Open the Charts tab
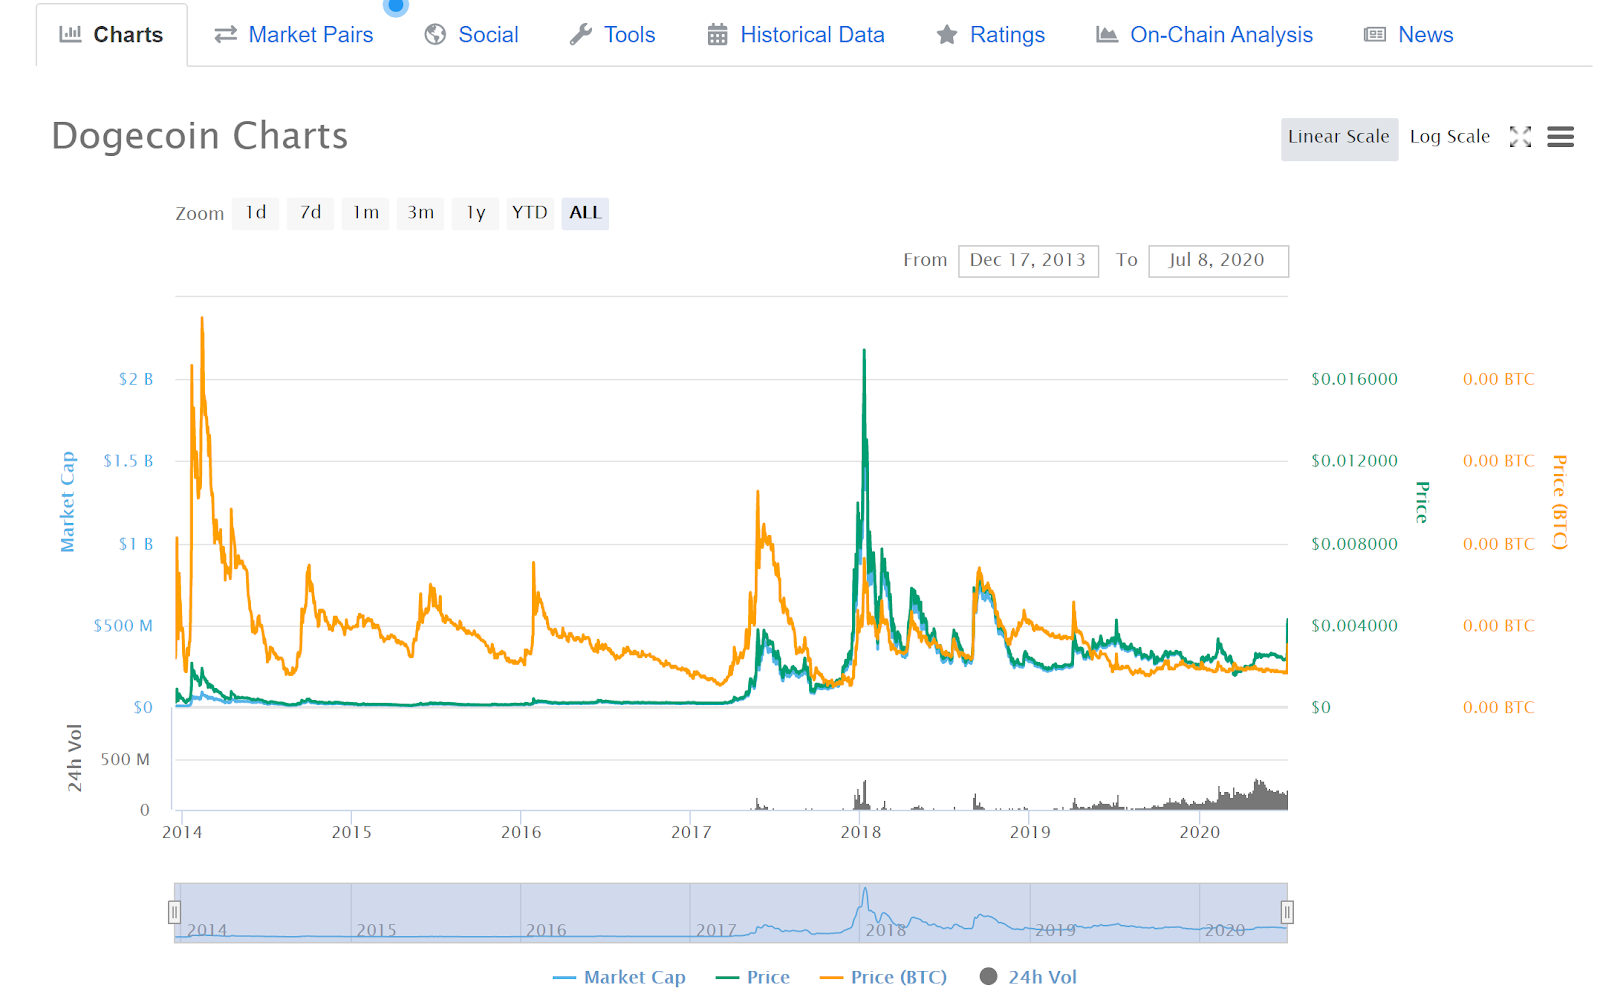Image resolution: width=1600 pixels, height=994 pixels. click(x=111, y=35)
